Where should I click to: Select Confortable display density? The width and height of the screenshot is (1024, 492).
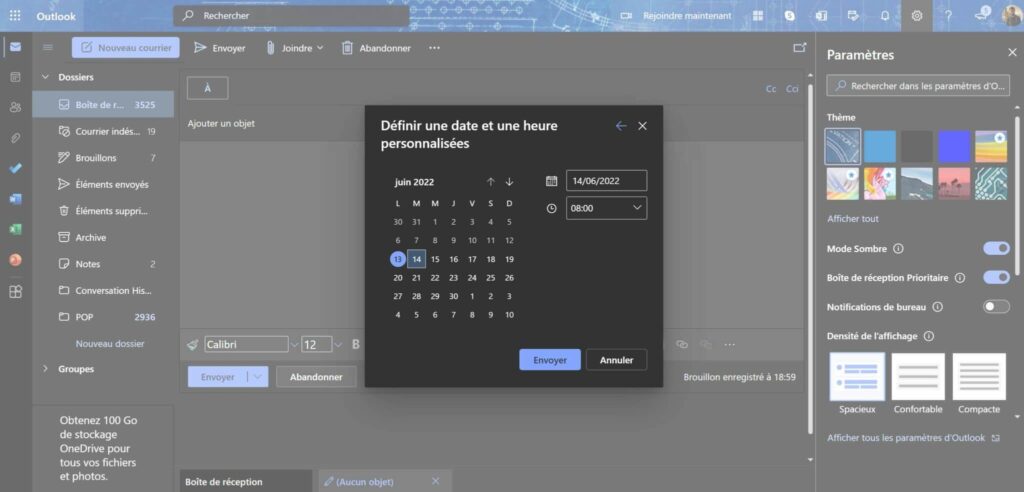918,383
